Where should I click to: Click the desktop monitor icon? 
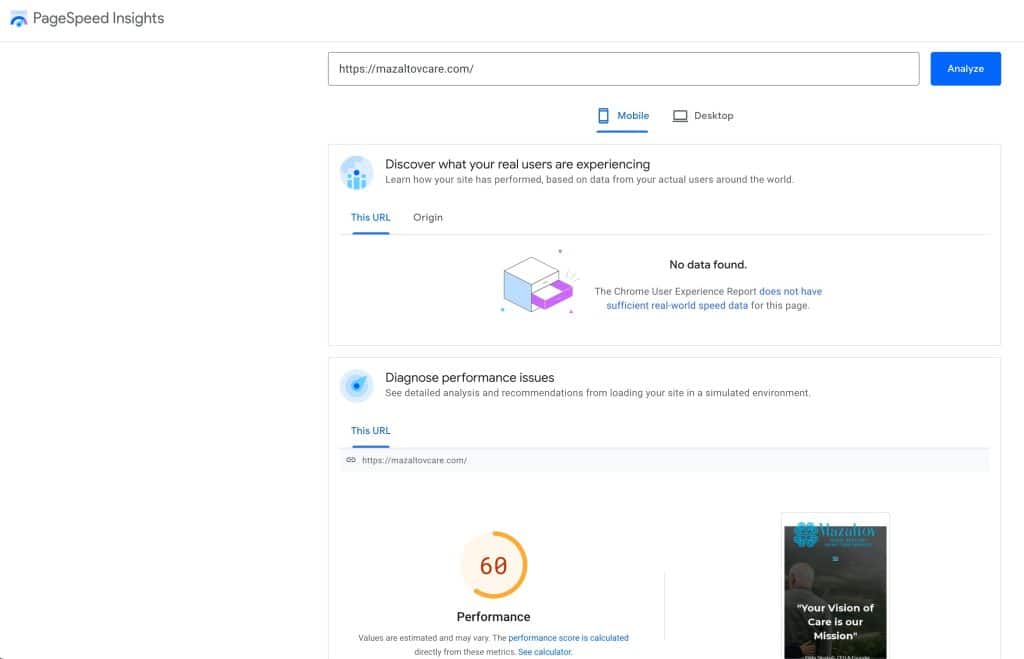click(x=680, y=116)
